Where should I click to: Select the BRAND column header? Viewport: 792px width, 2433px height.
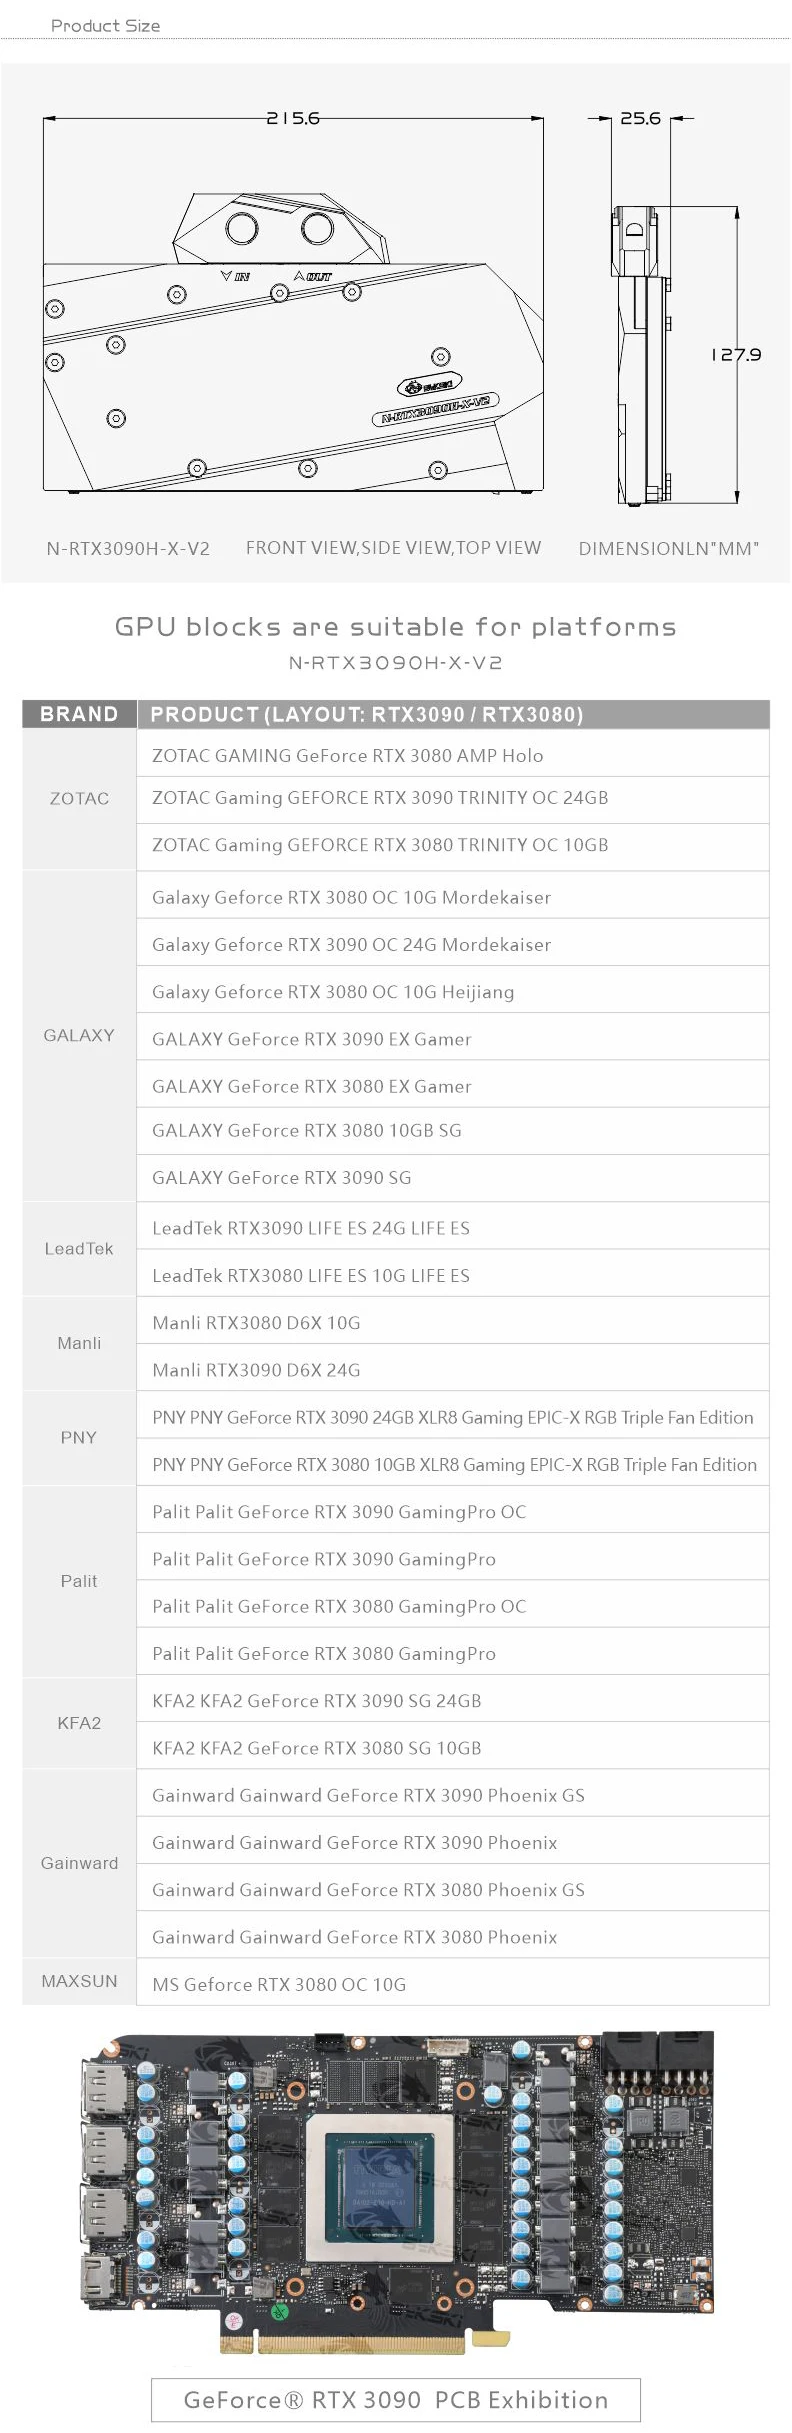[79, 714]
